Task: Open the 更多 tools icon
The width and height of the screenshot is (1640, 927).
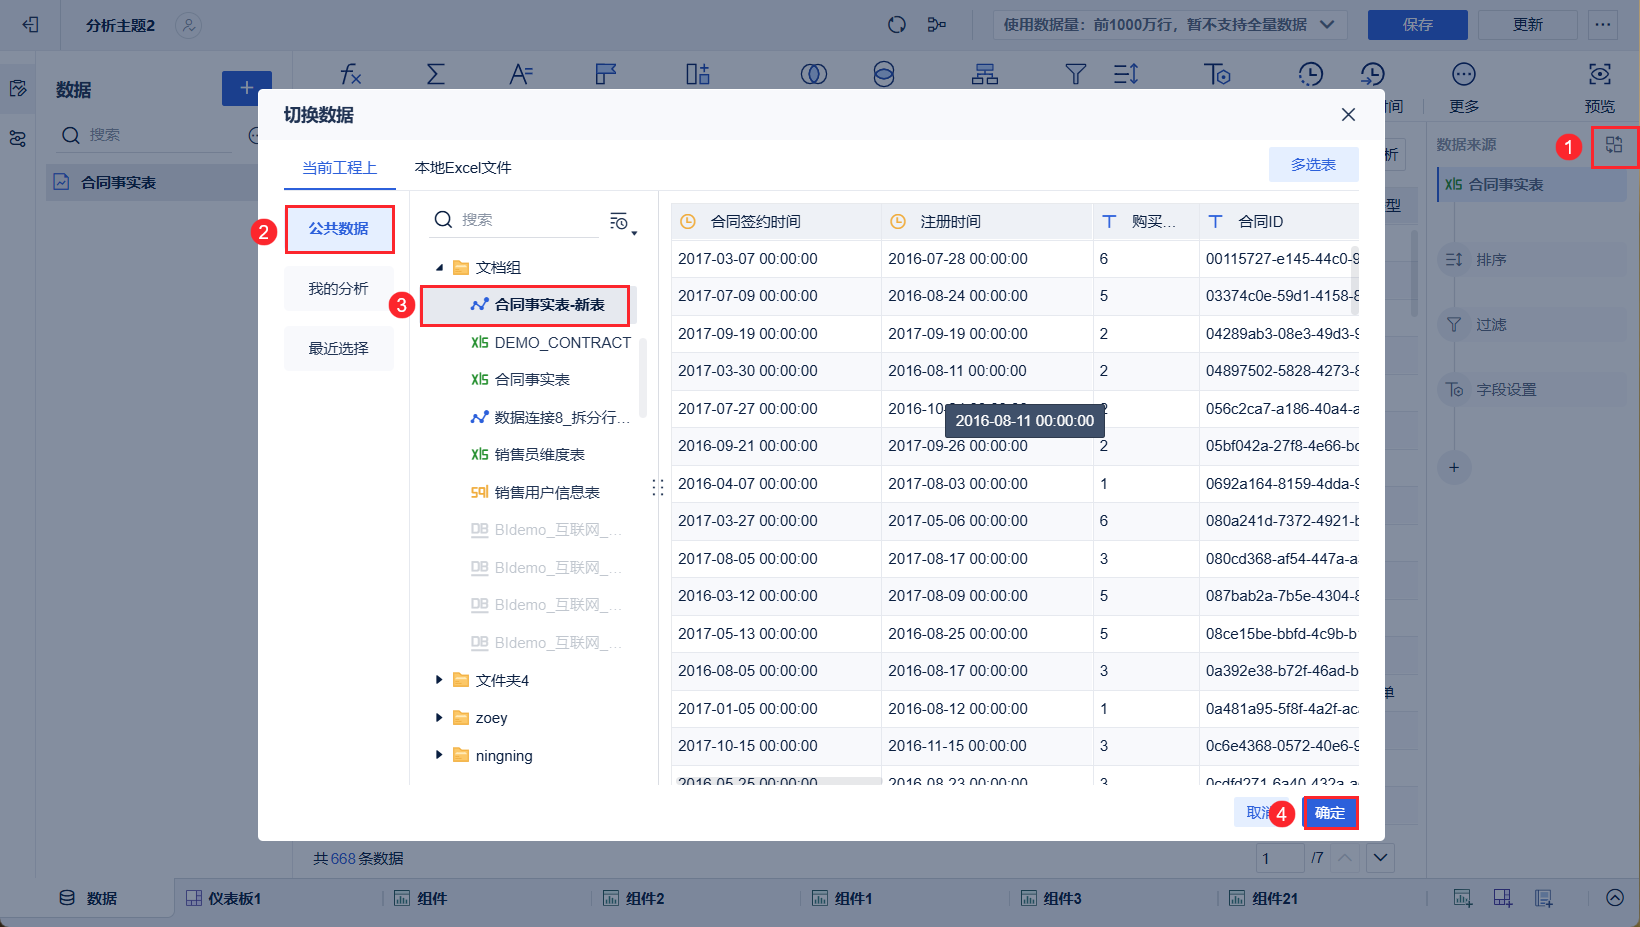Action: click(x=1464, y=74)
